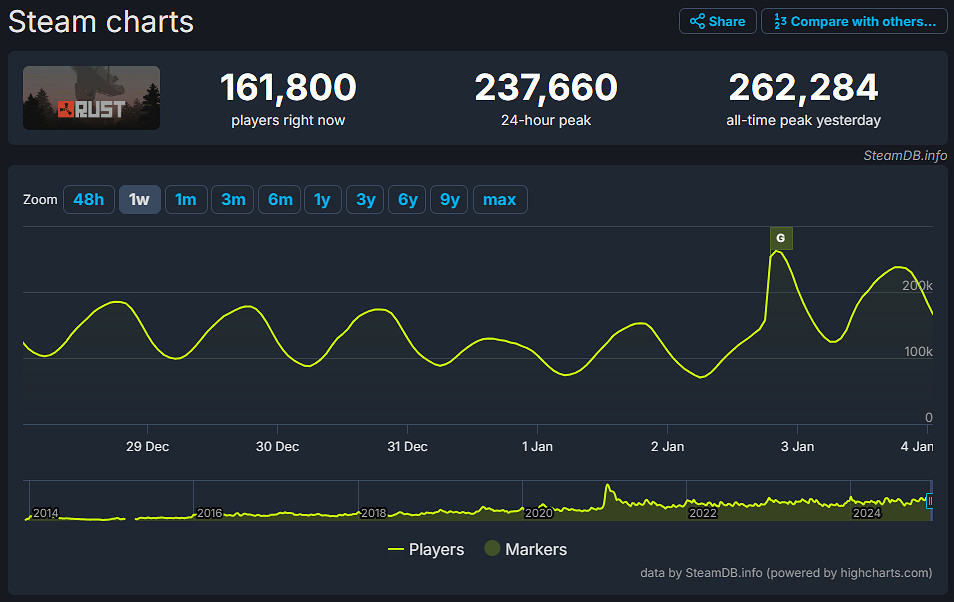Click 2020 spike in navigator chart

pyautogui.click(x=607, y=491)
